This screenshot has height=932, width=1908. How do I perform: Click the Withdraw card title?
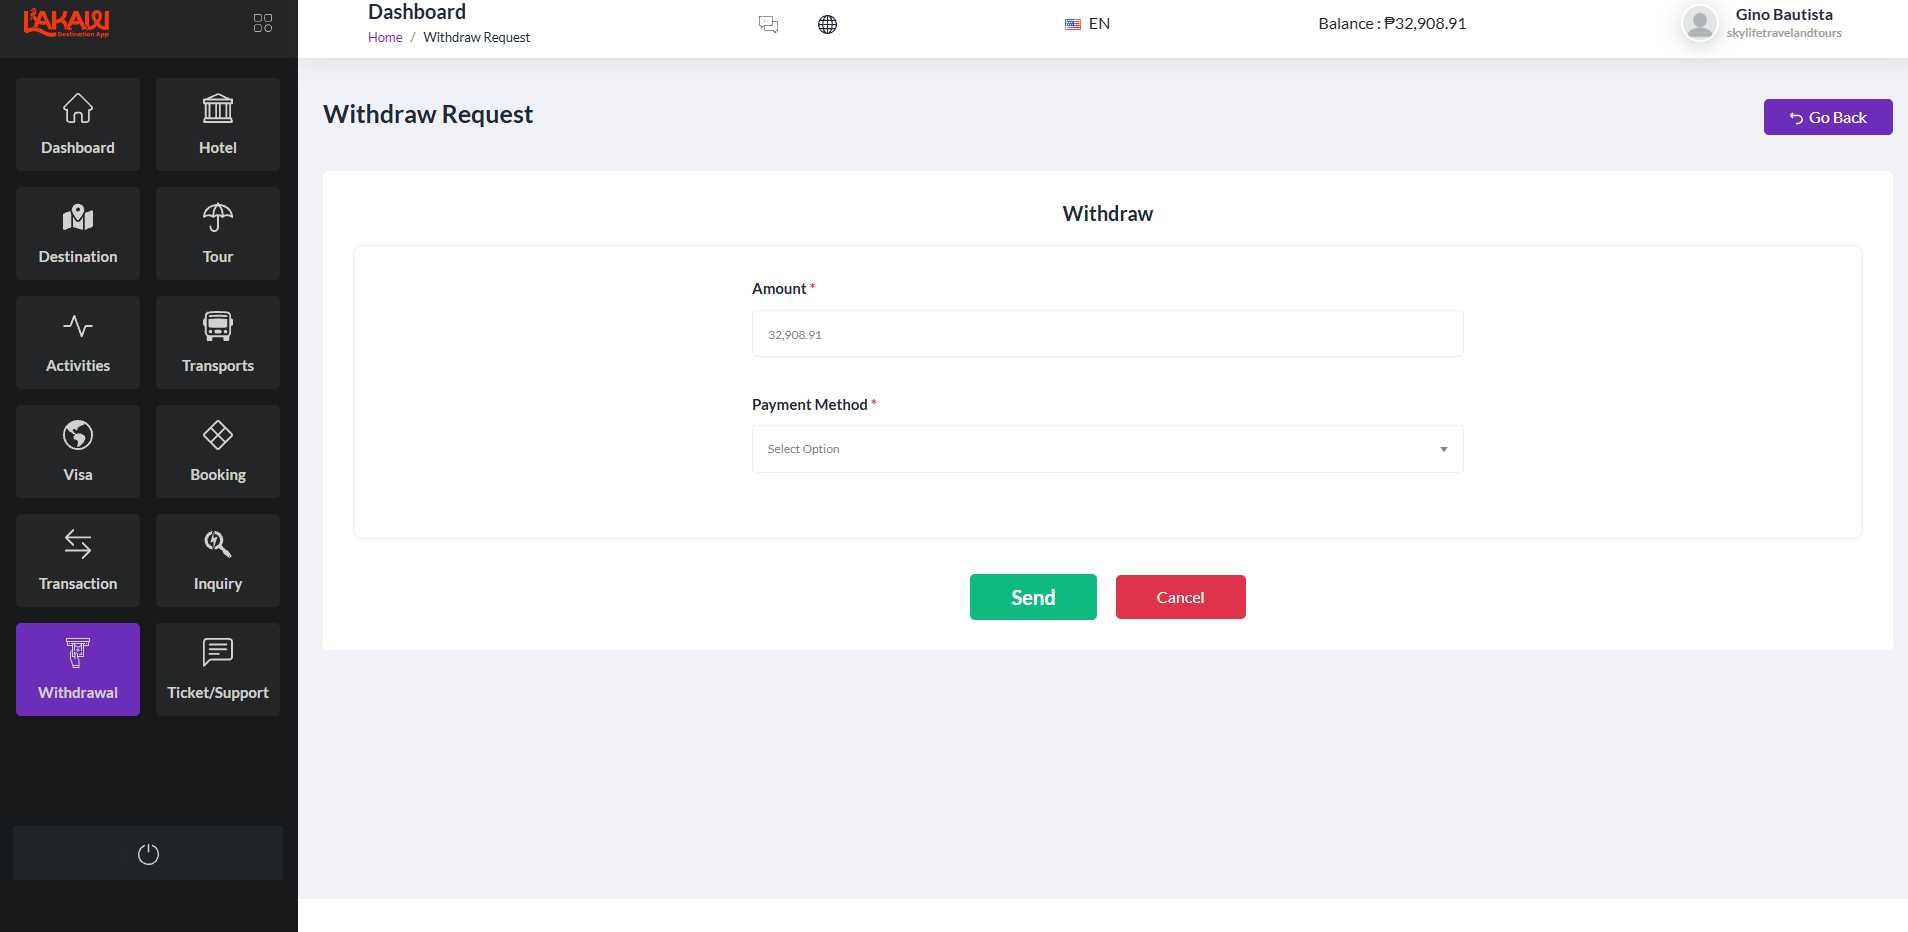click(1108, 213)
